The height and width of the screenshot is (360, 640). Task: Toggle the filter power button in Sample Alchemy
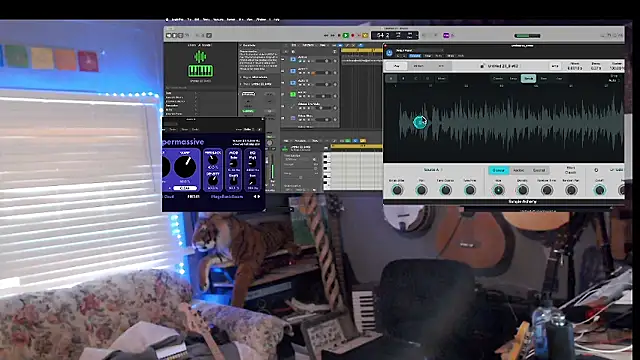click(x=596, y=170)
